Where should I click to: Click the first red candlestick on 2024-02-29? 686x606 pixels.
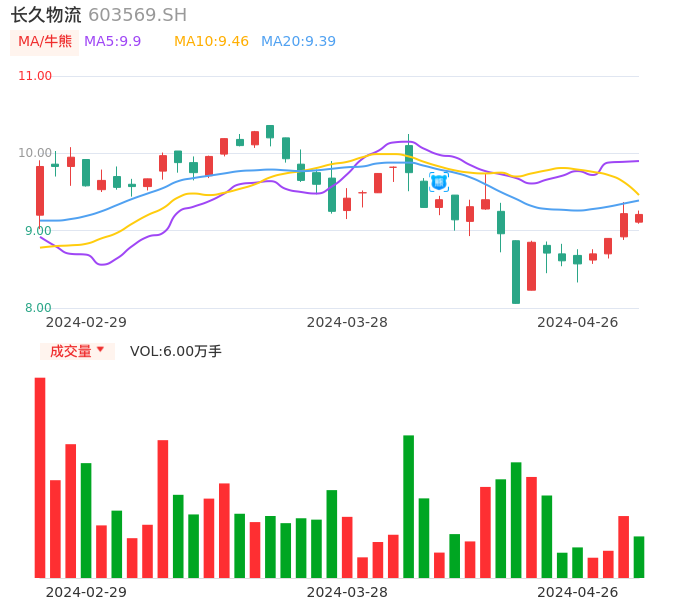40,190
